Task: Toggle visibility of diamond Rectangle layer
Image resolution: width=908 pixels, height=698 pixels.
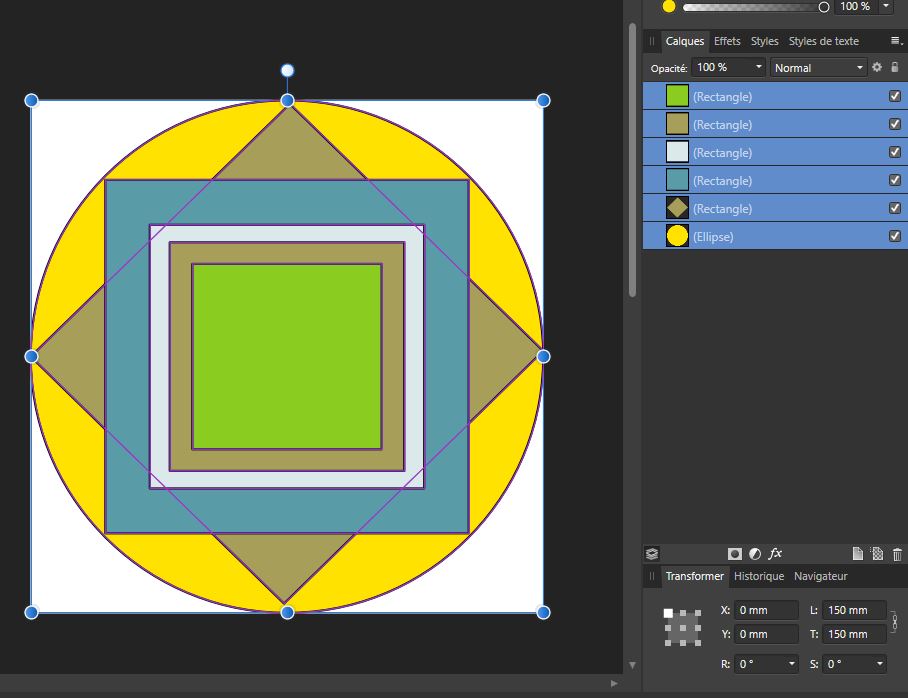Action: (895, 208)
